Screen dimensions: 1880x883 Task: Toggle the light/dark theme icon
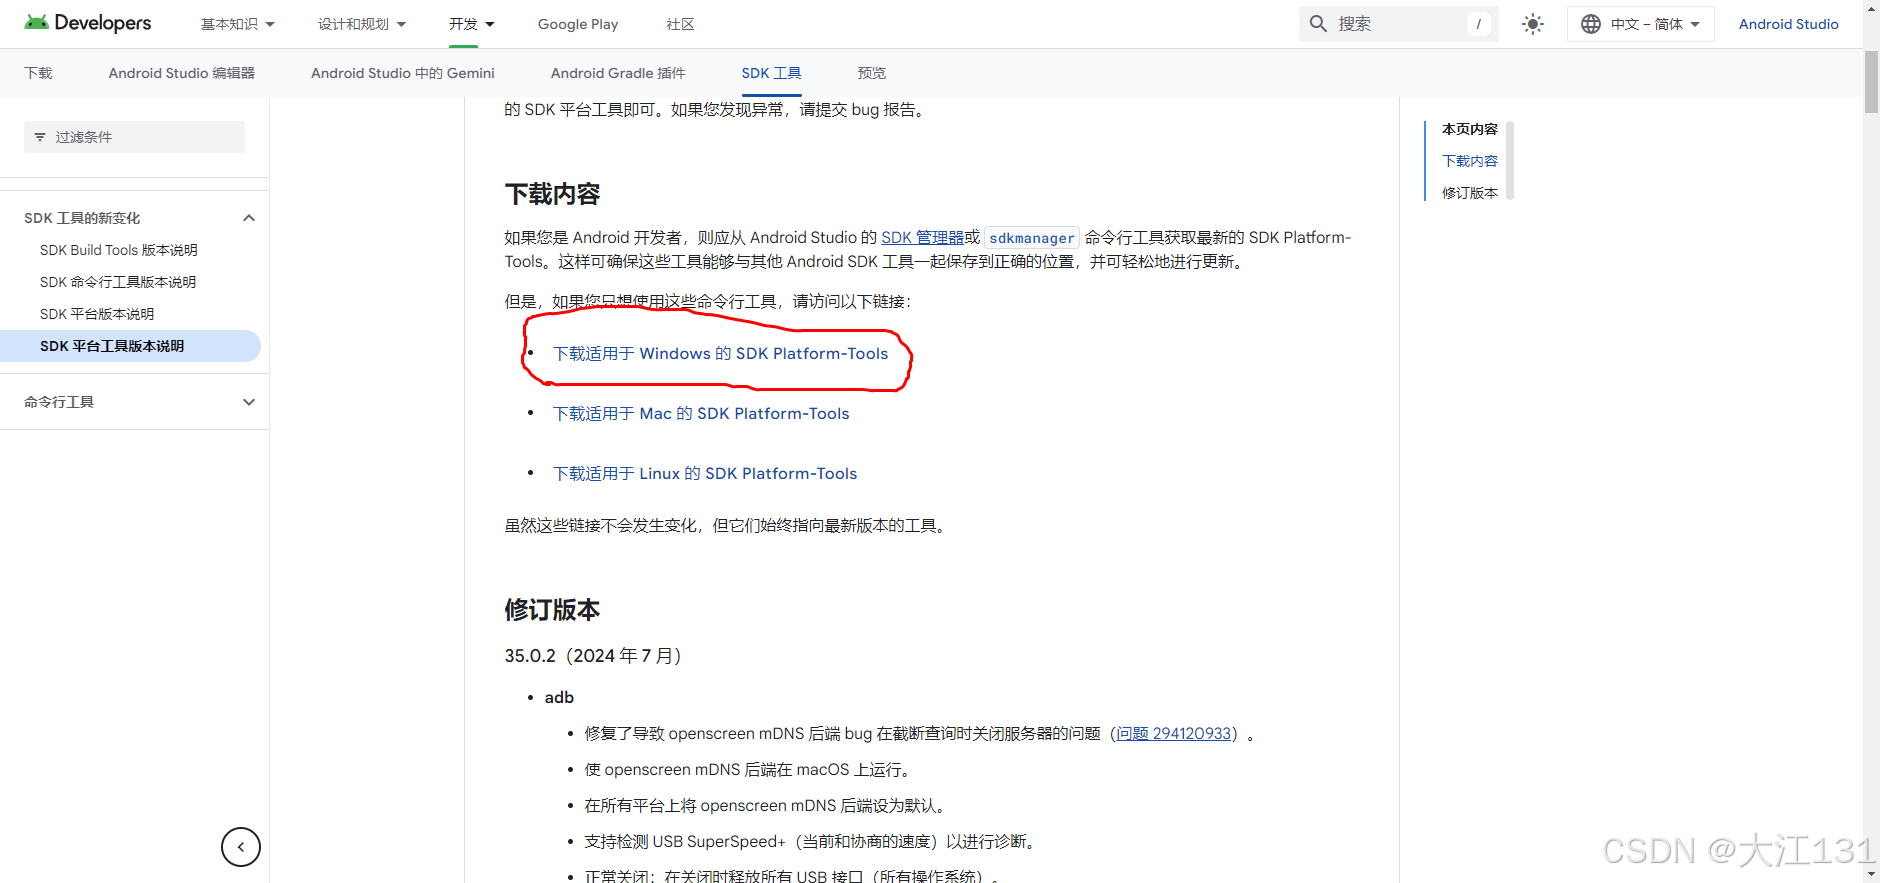(1532, 24)
